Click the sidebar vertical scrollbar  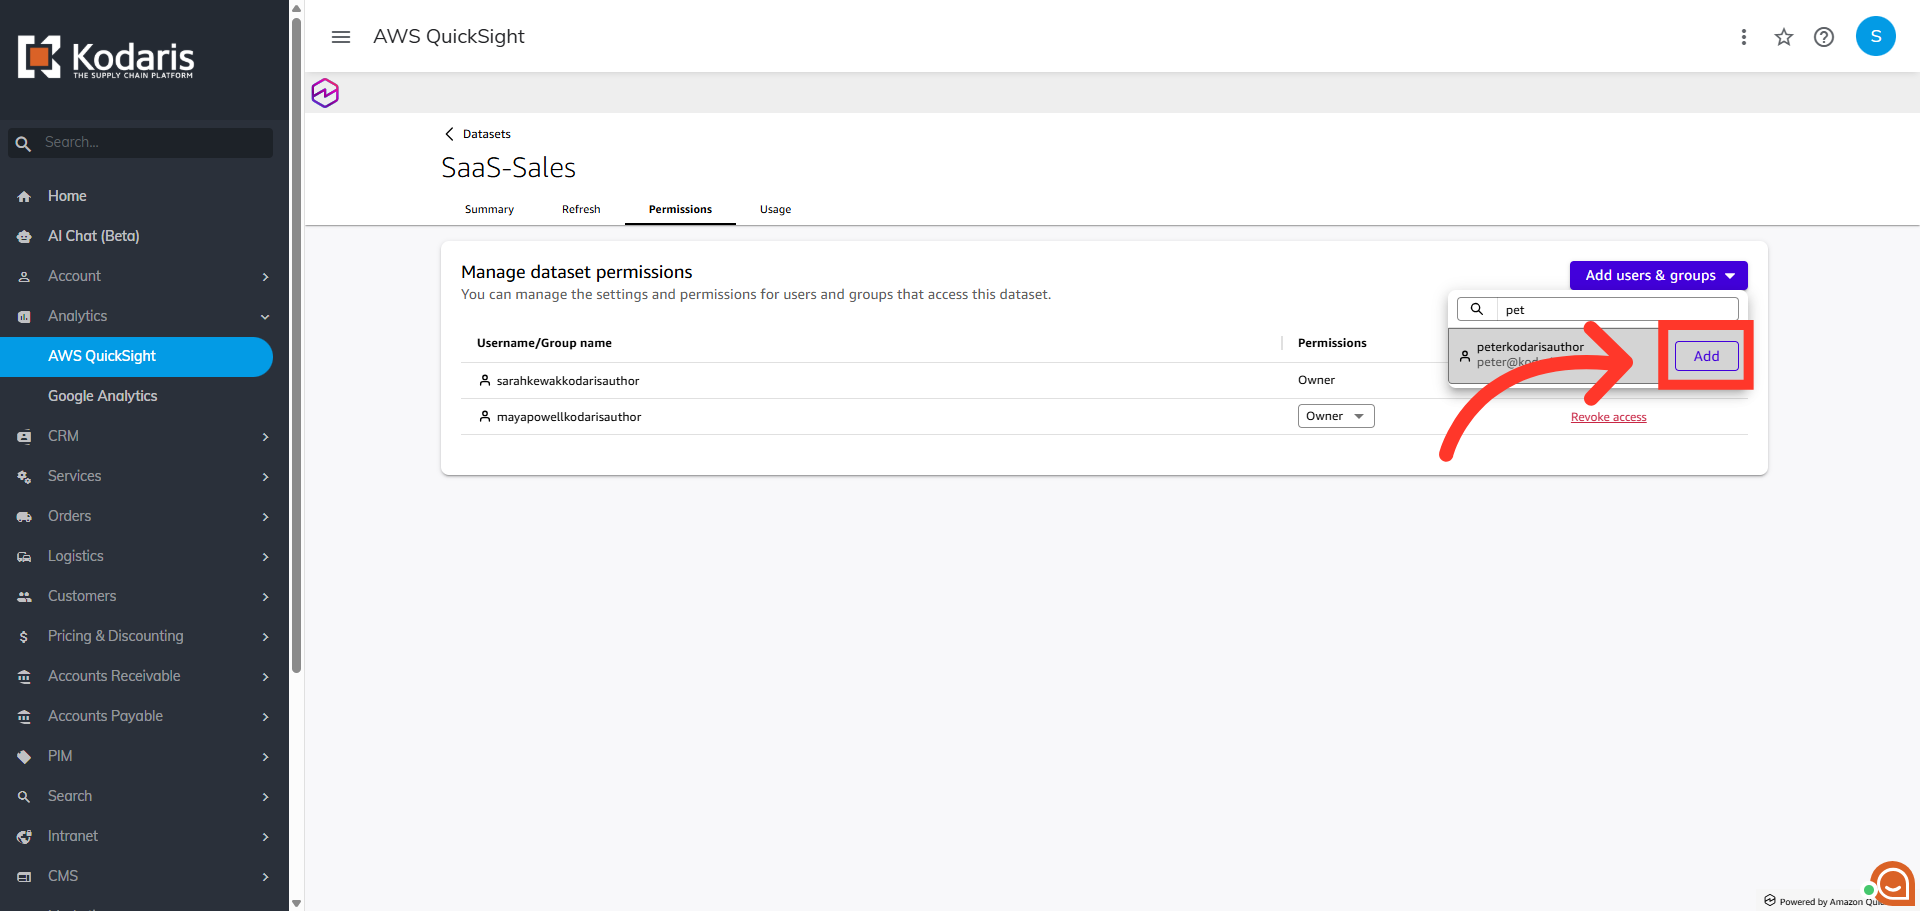click(296, 345)
